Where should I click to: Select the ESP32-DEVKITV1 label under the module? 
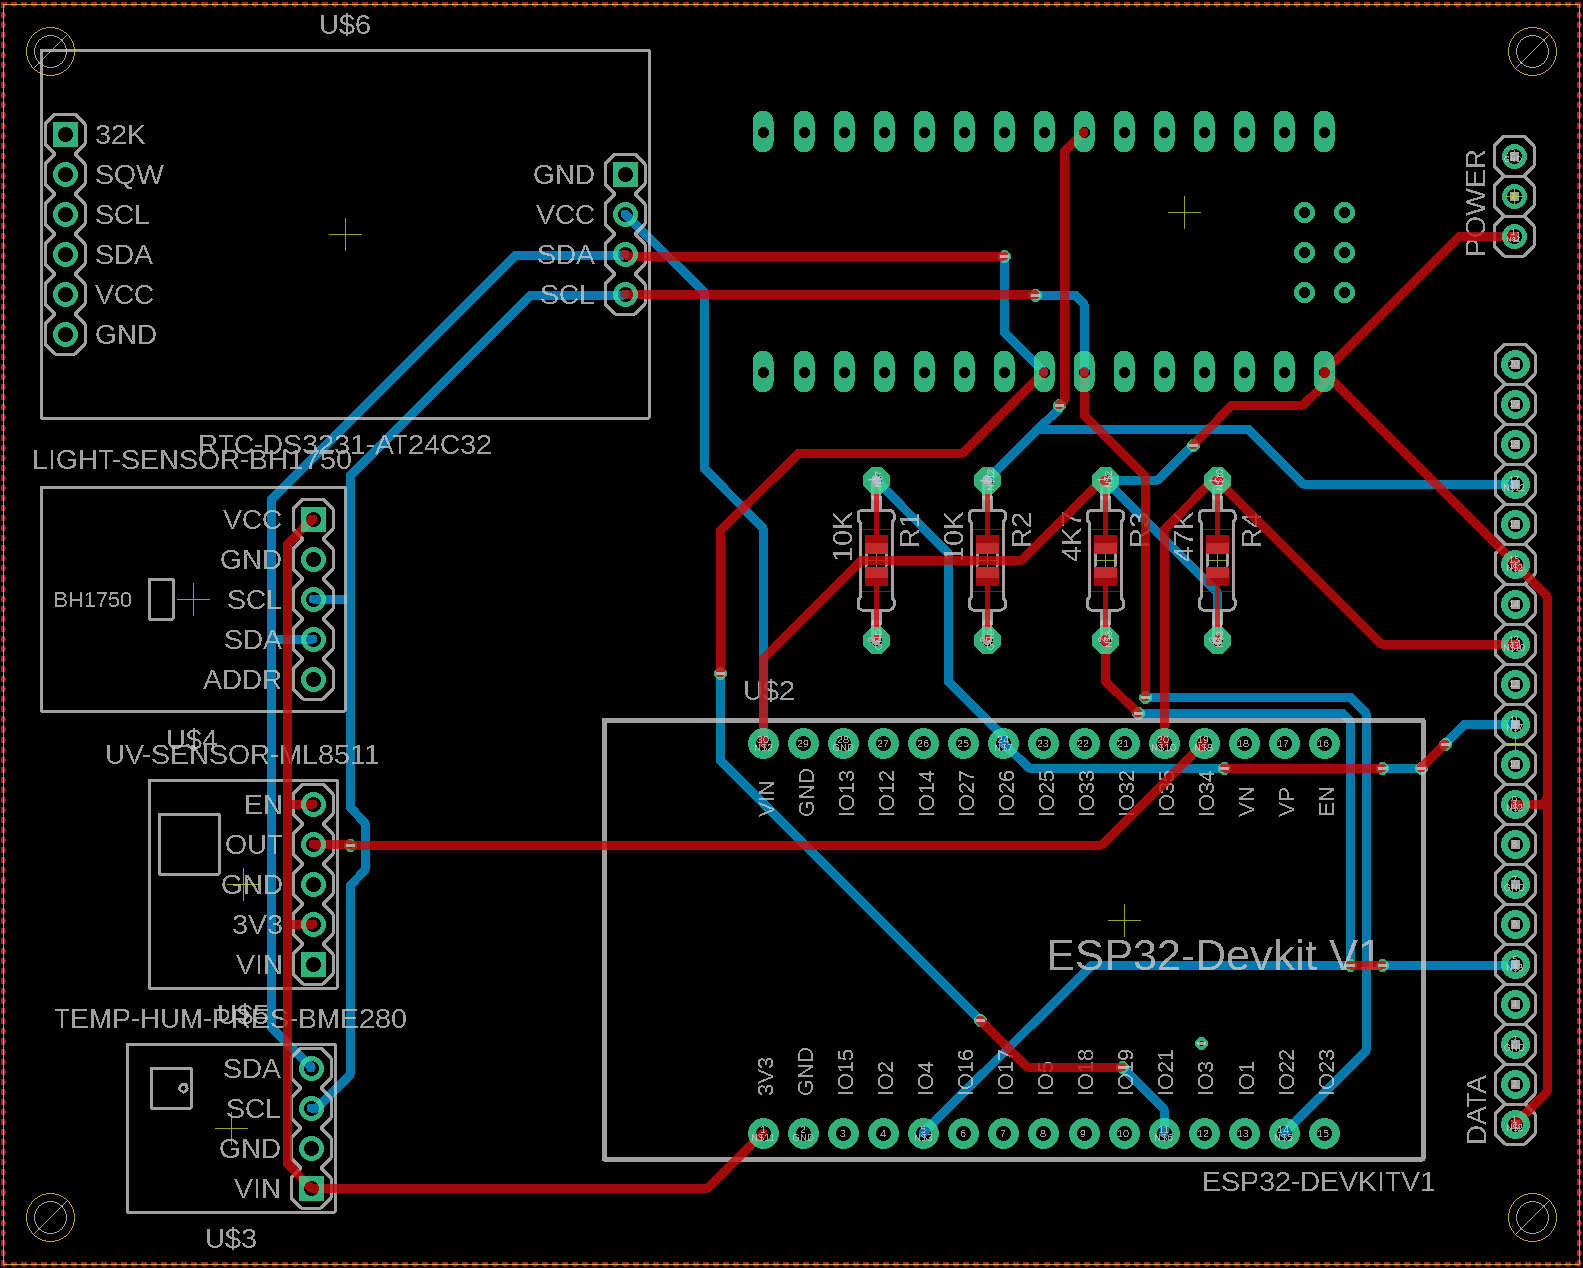[1318, 1182]
